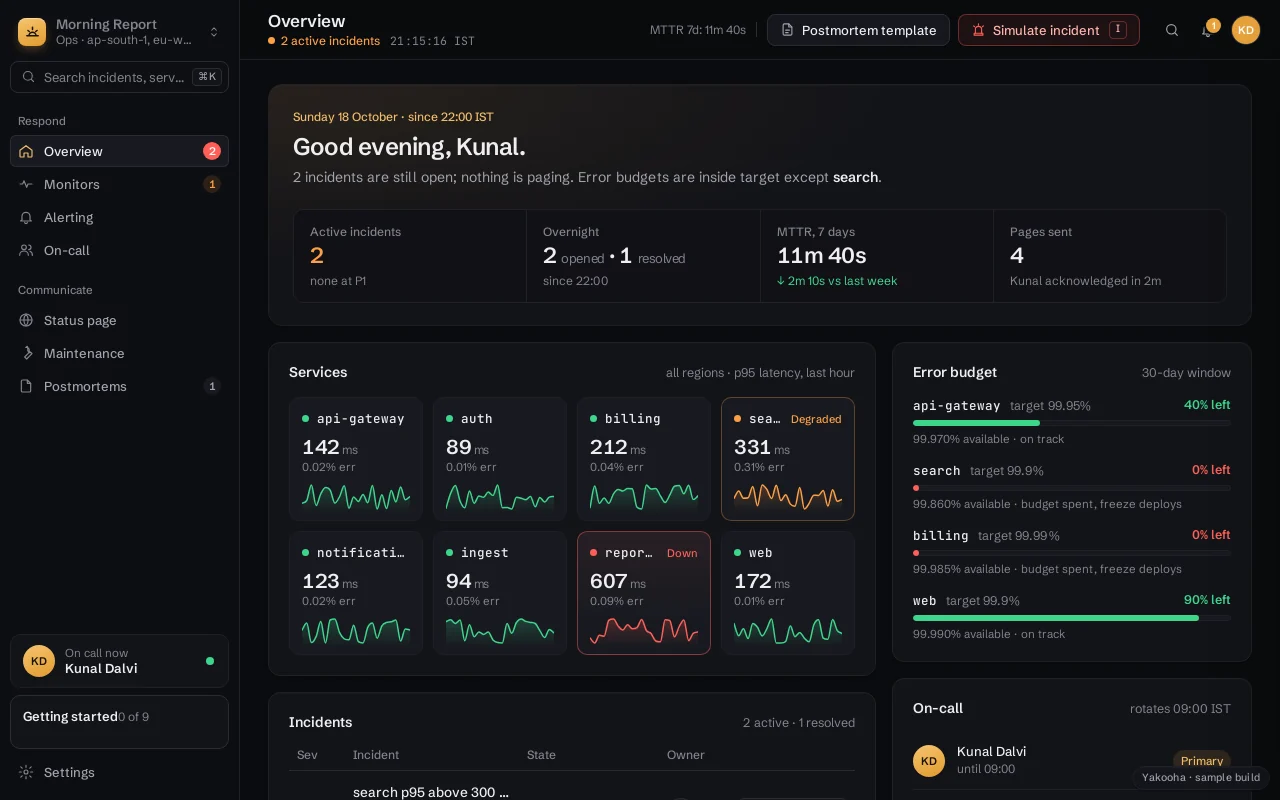Screen dimensions: 1280x800
Task: Open Settings at sidebar bottom
Action: (119, 772)
